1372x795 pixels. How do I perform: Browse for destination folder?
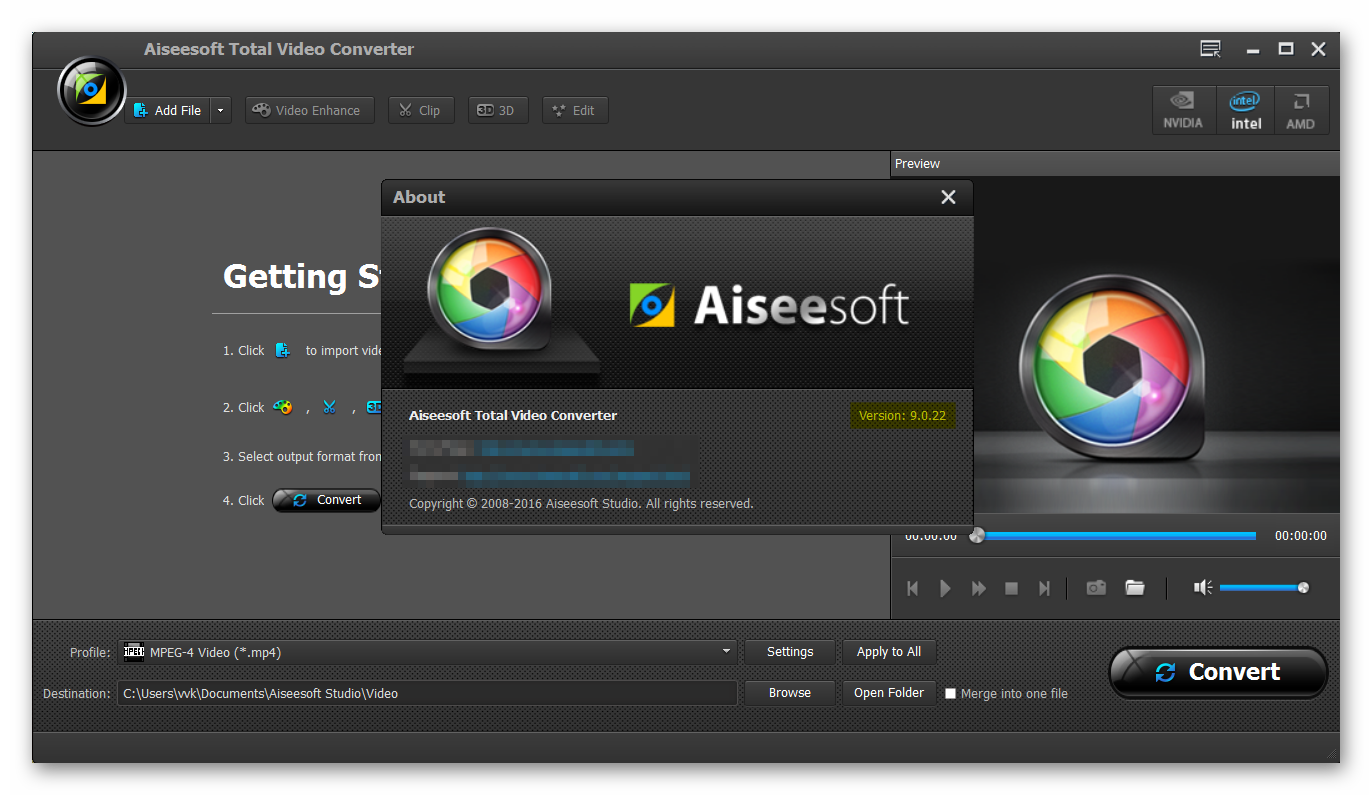[790, 693]
